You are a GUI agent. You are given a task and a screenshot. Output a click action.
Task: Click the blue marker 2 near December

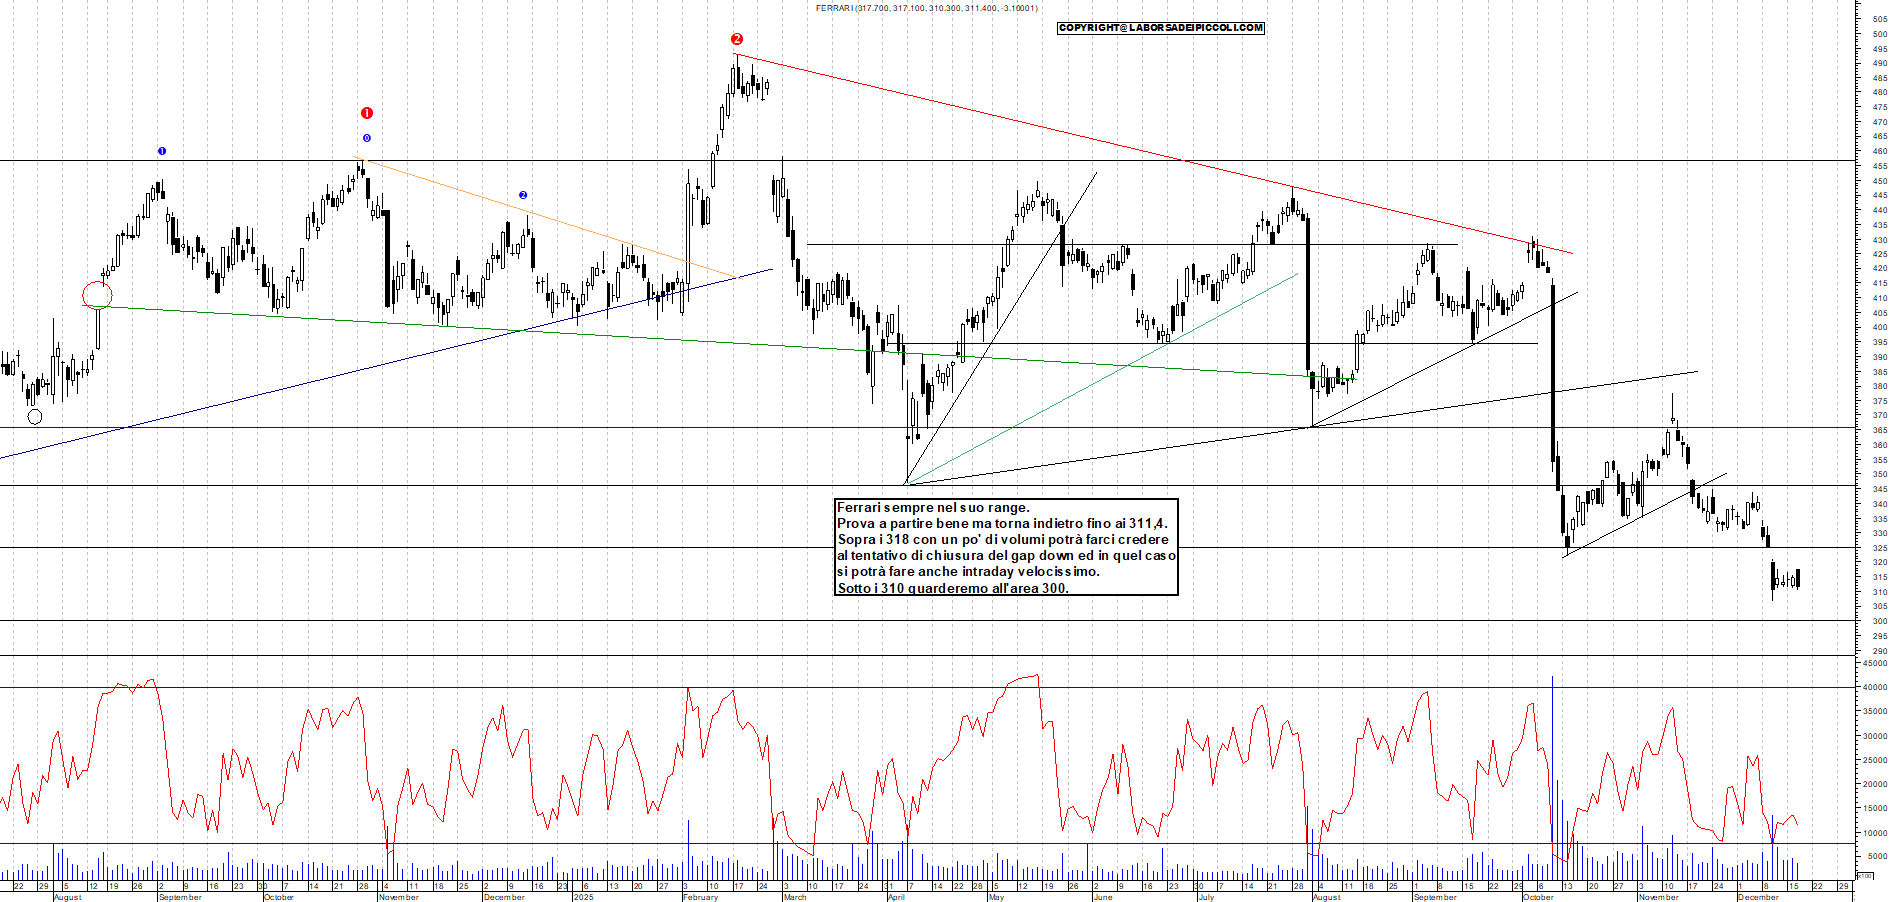pos(523,195)
